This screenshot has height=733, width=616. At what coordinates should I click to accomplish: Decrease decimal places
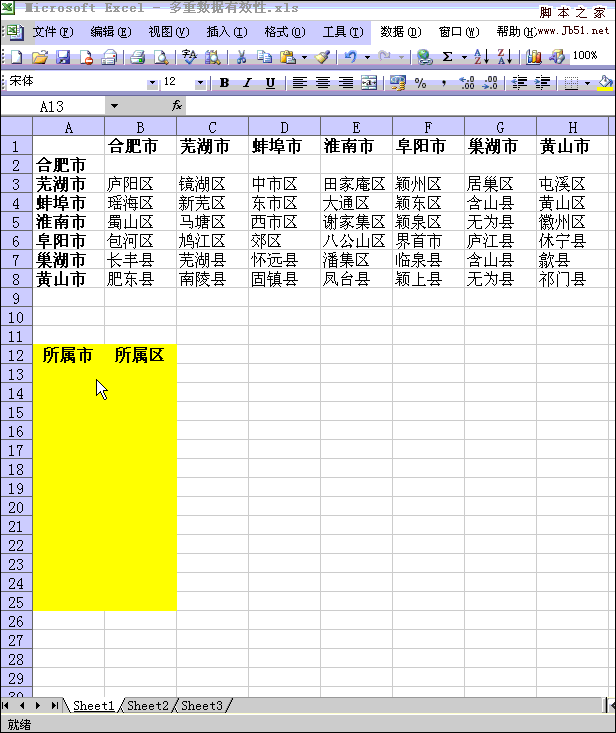[490, 83]
